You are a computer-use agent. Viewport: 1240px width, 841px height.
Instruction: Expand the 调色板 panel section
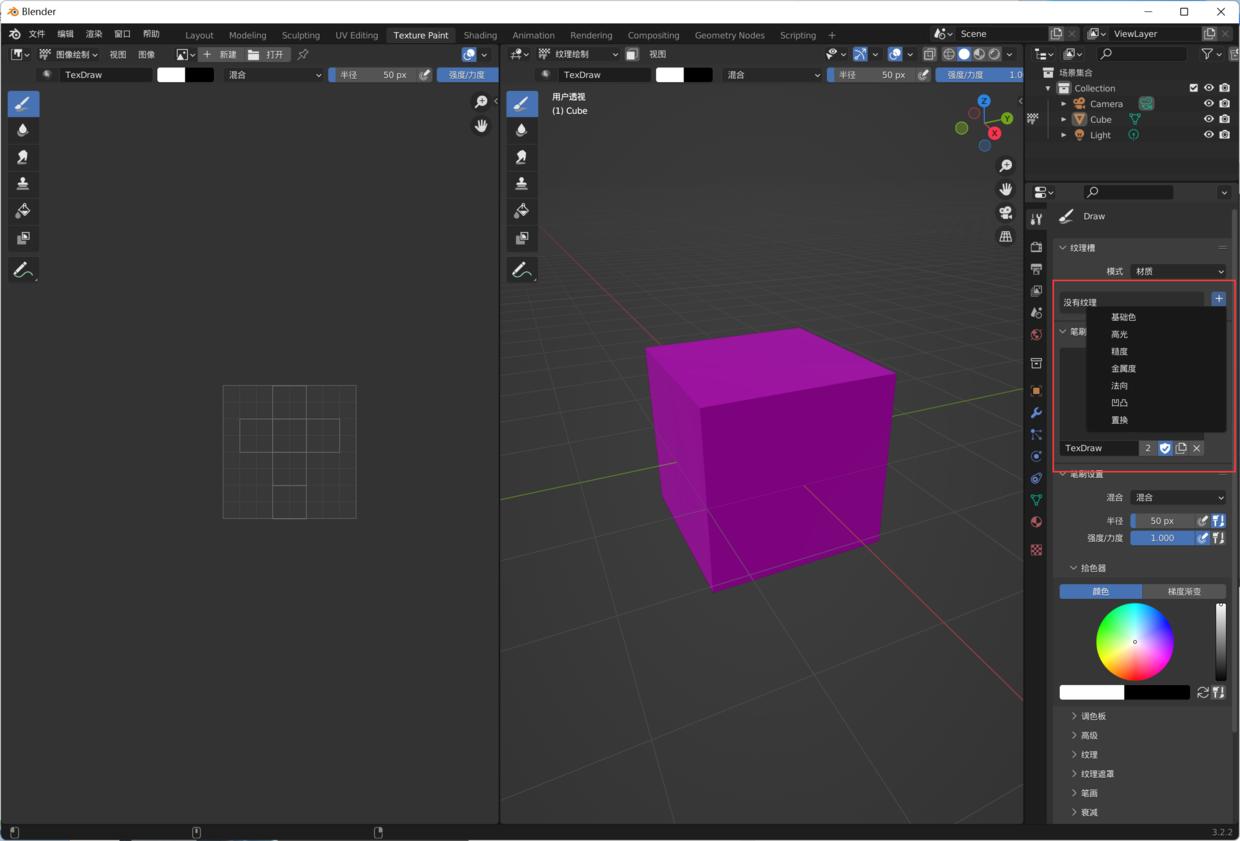pyautogui.click(x=1090, y=715)
